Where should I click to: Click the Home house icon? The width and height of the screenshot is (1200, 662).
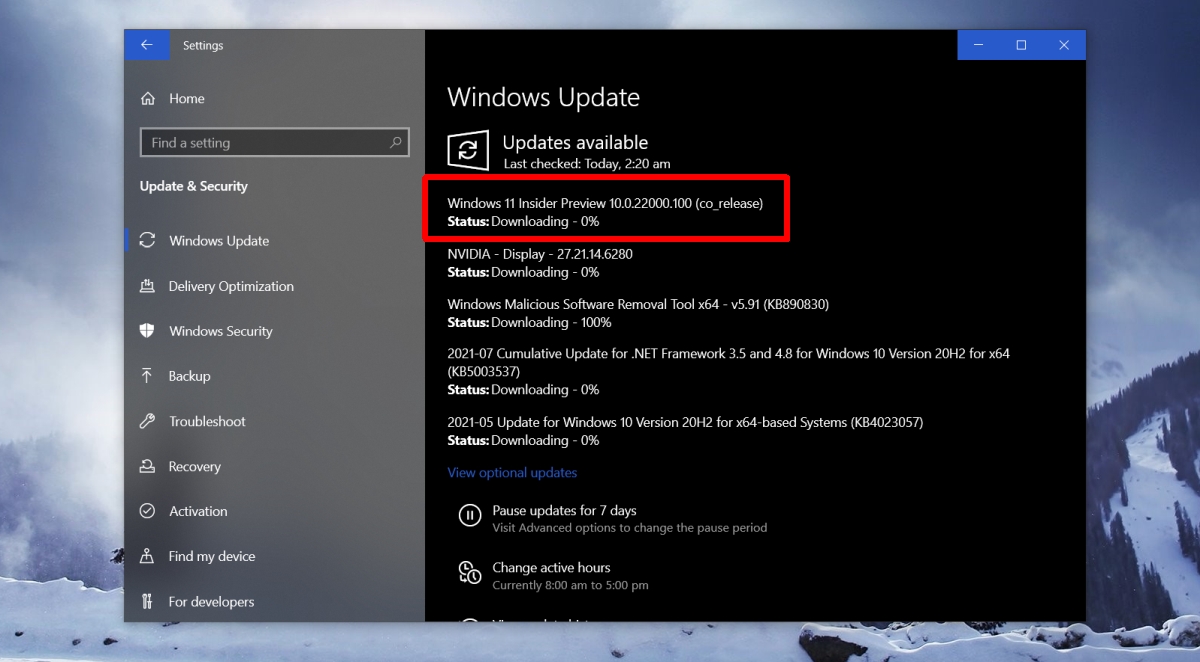tap(148, 99)
